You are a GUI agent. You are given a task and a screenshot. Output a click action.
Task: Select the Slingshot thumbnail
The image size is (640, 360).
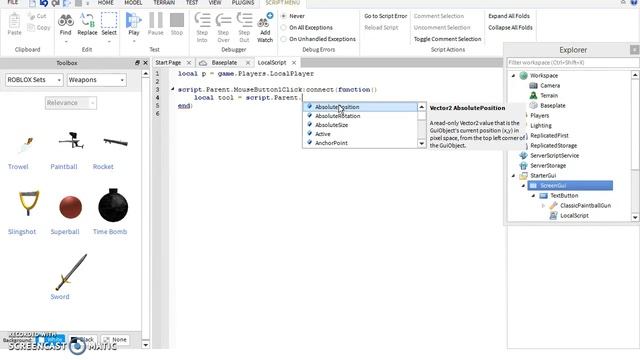click(x=29, y=203)
